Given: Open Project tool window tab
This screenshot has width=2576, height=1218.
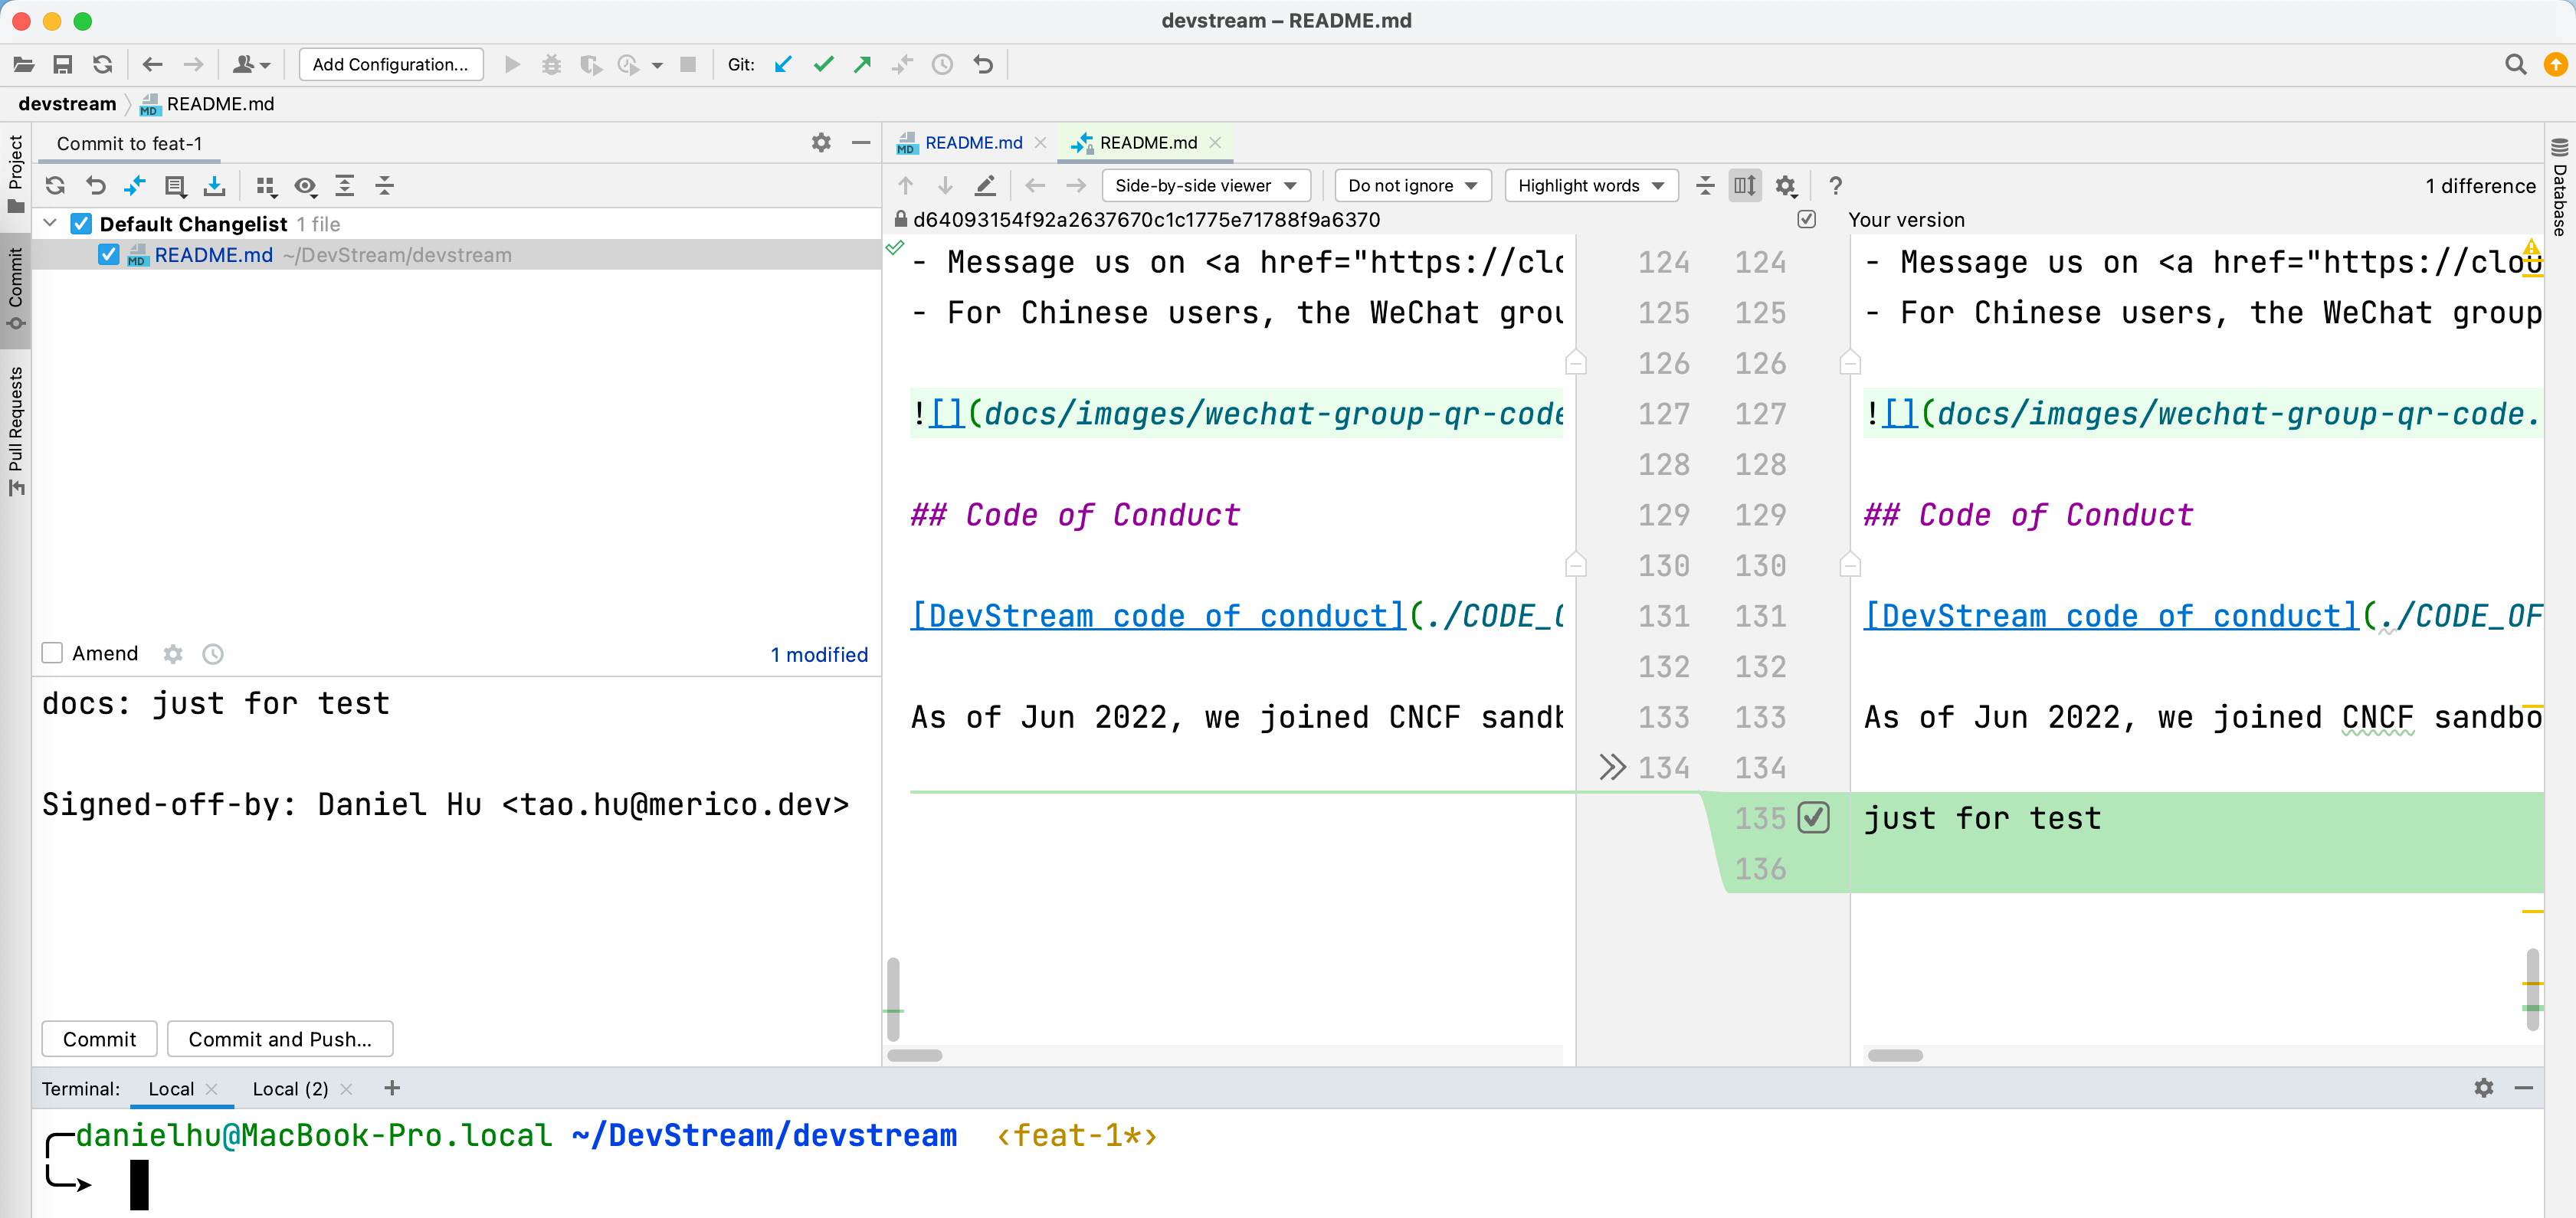Looking at the screenshot, I should 15,175.
